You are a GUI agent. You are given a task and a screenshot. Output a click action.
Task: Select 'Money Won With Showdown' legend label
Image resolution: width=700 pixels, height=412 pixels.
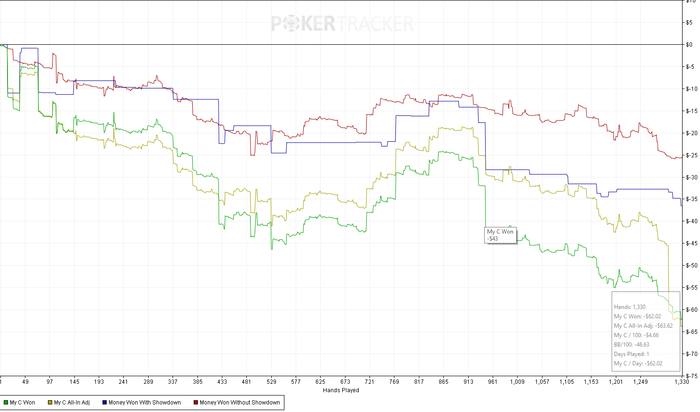tap(145, 403)
